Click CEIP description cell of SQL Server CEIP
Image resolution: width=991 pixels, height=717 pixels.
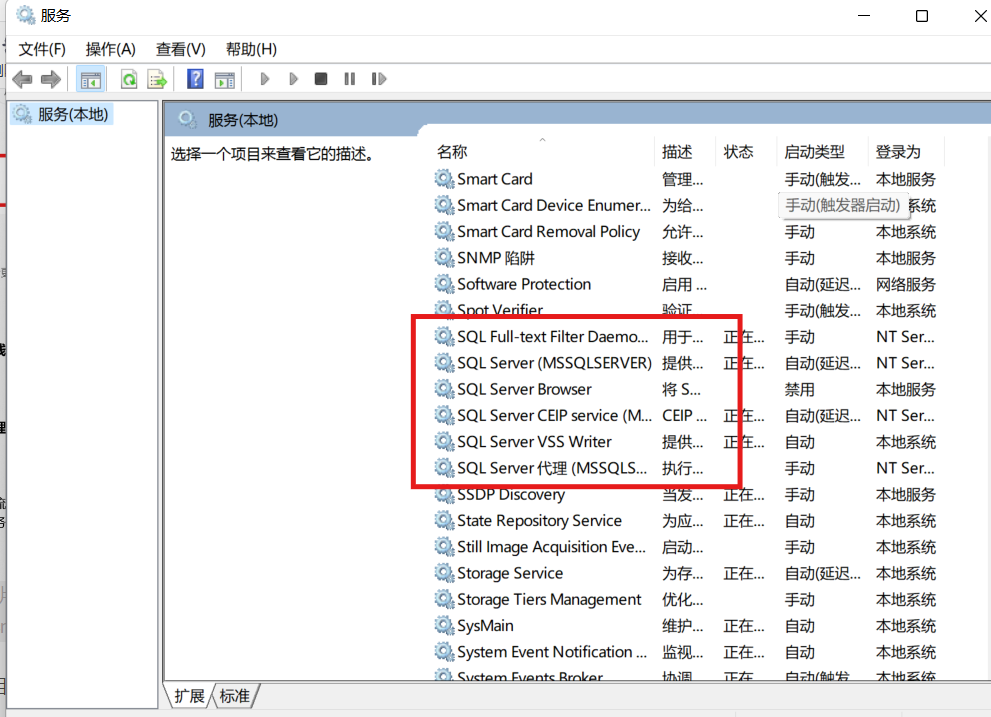click(684, 415)
